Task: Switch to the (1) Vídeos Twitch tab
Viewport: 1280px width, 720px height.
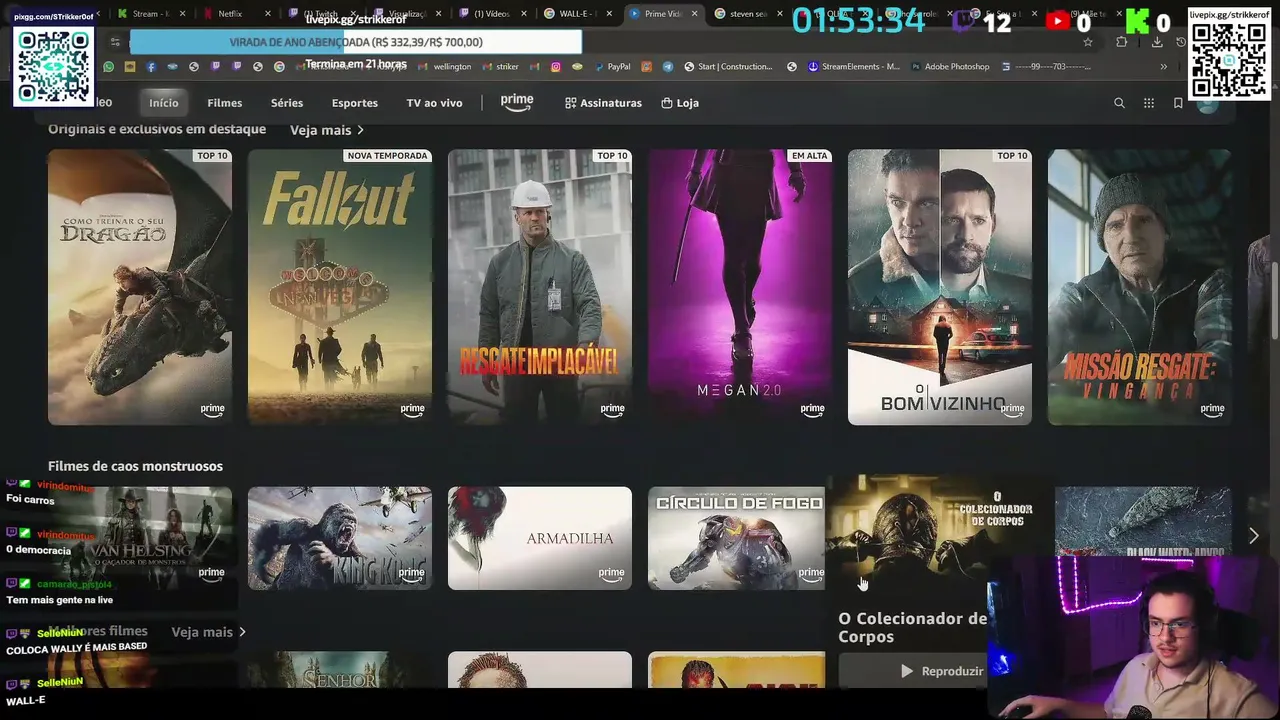Action: (x=490, y=14)
